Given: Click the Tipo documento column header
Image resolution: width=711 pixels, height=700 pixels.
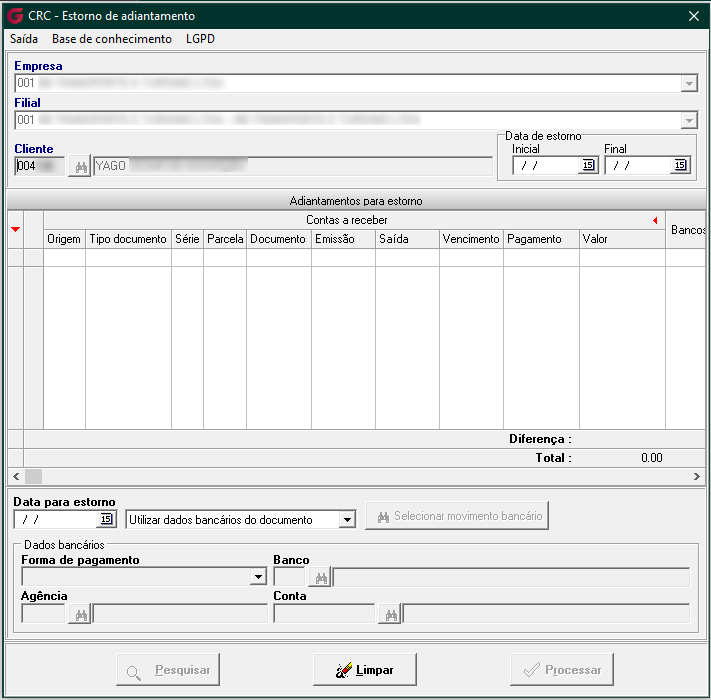Looking at the screenshot, I should tap(128, 239).
